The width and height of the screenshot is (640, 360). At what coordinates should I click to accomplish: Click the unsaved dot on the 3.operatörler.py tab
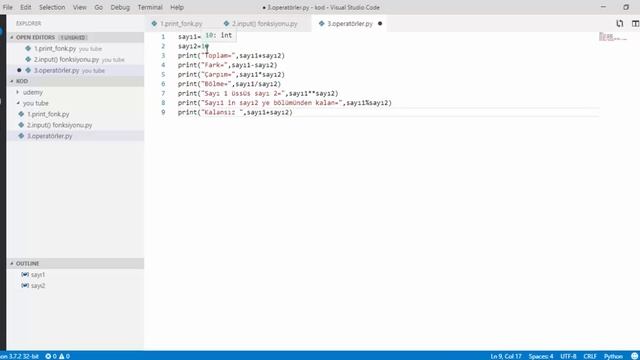pos(380,24)
